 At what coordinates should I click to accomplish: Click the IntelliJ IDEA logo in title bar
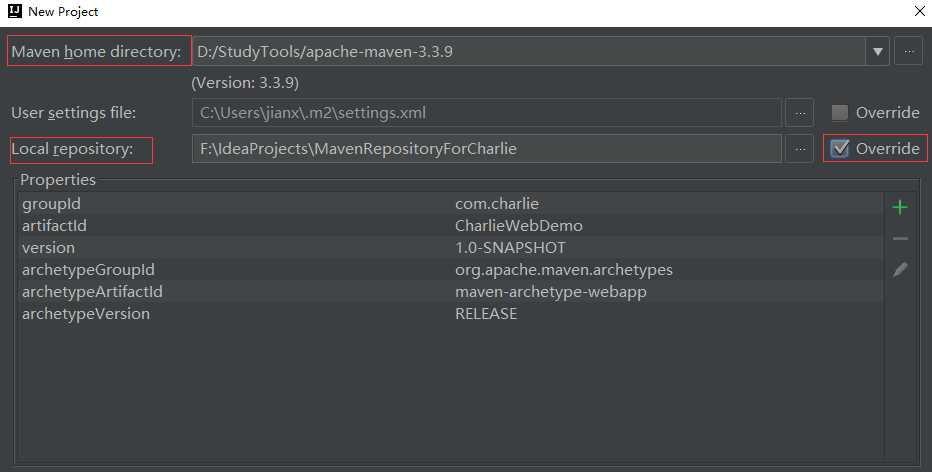(15, 11)
